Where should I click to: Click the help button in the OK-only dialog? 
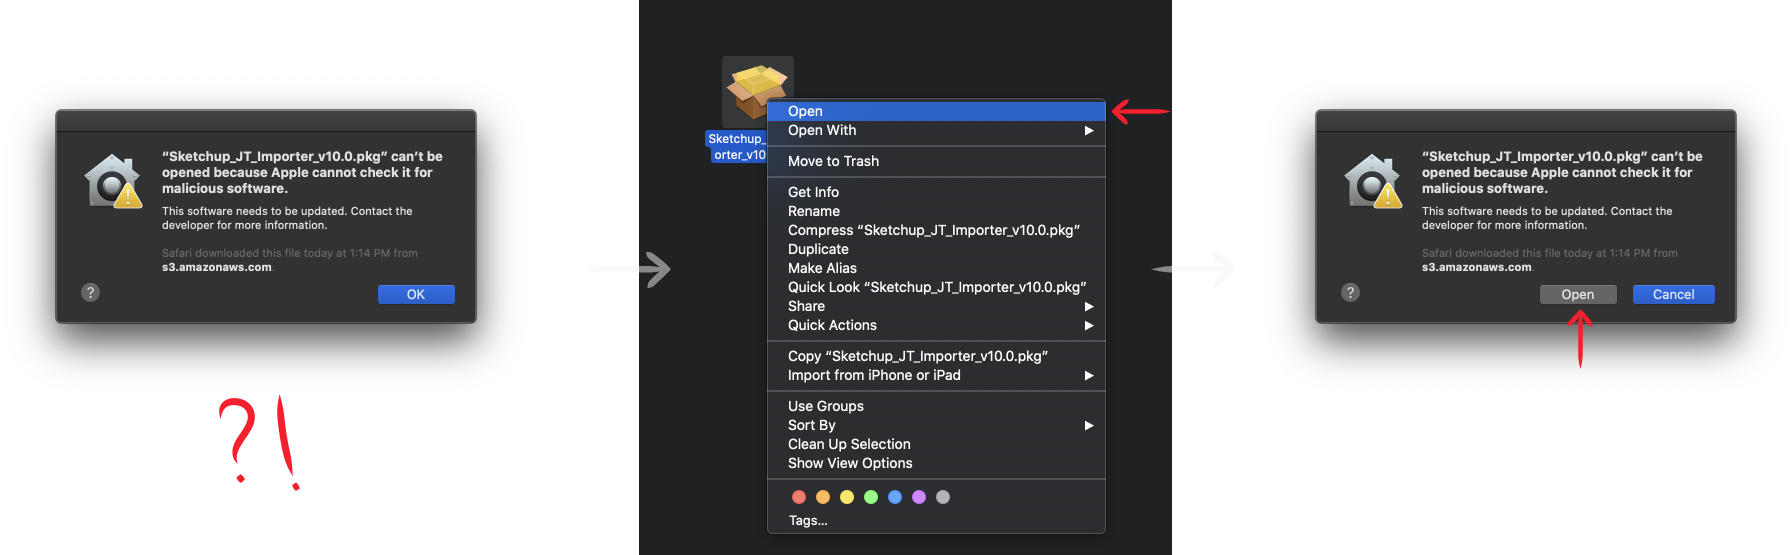(x=91, y=293)
